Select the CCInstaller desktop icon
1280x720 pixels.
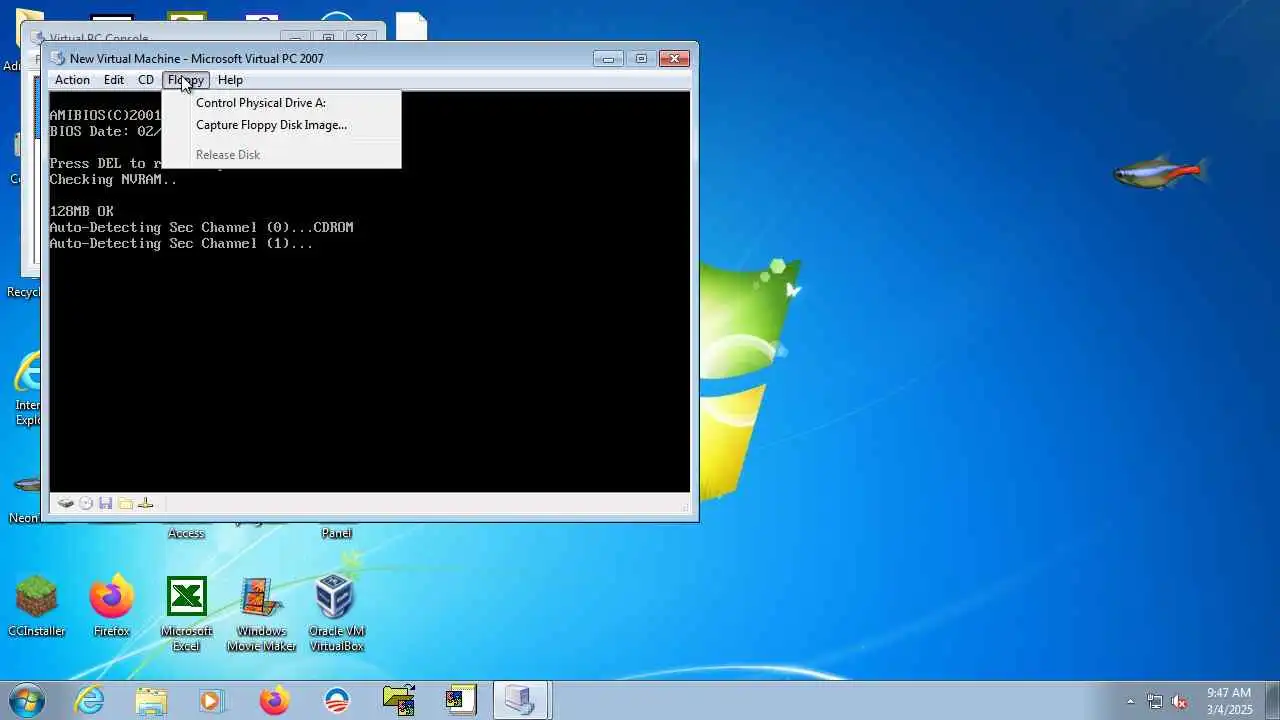click(37, 607)
